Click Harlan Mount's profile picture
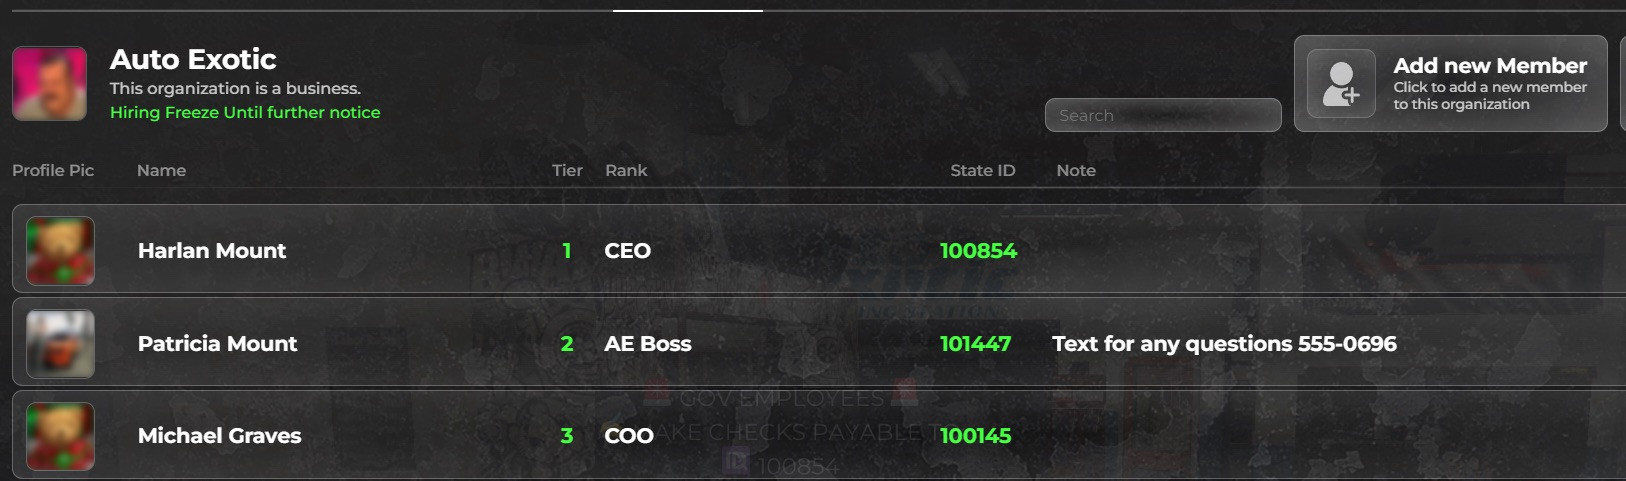This screenshot has height=481, width=1626. pyautogui.click(x=60, y=251)
